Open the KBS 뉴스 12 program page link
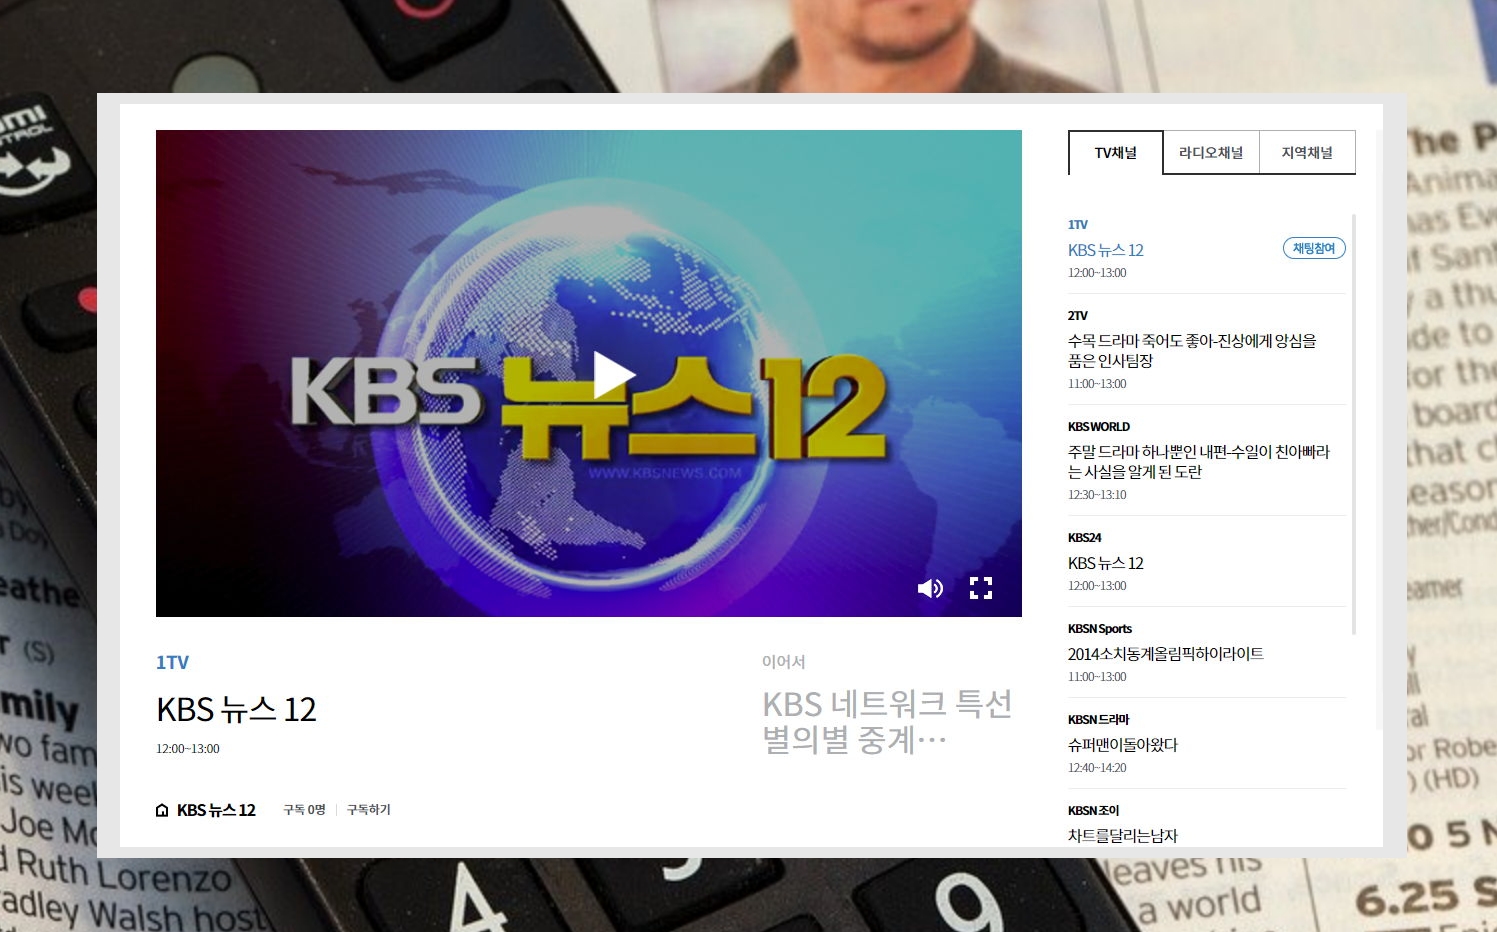The image size is (1497, 932). [x=216, y=810]
